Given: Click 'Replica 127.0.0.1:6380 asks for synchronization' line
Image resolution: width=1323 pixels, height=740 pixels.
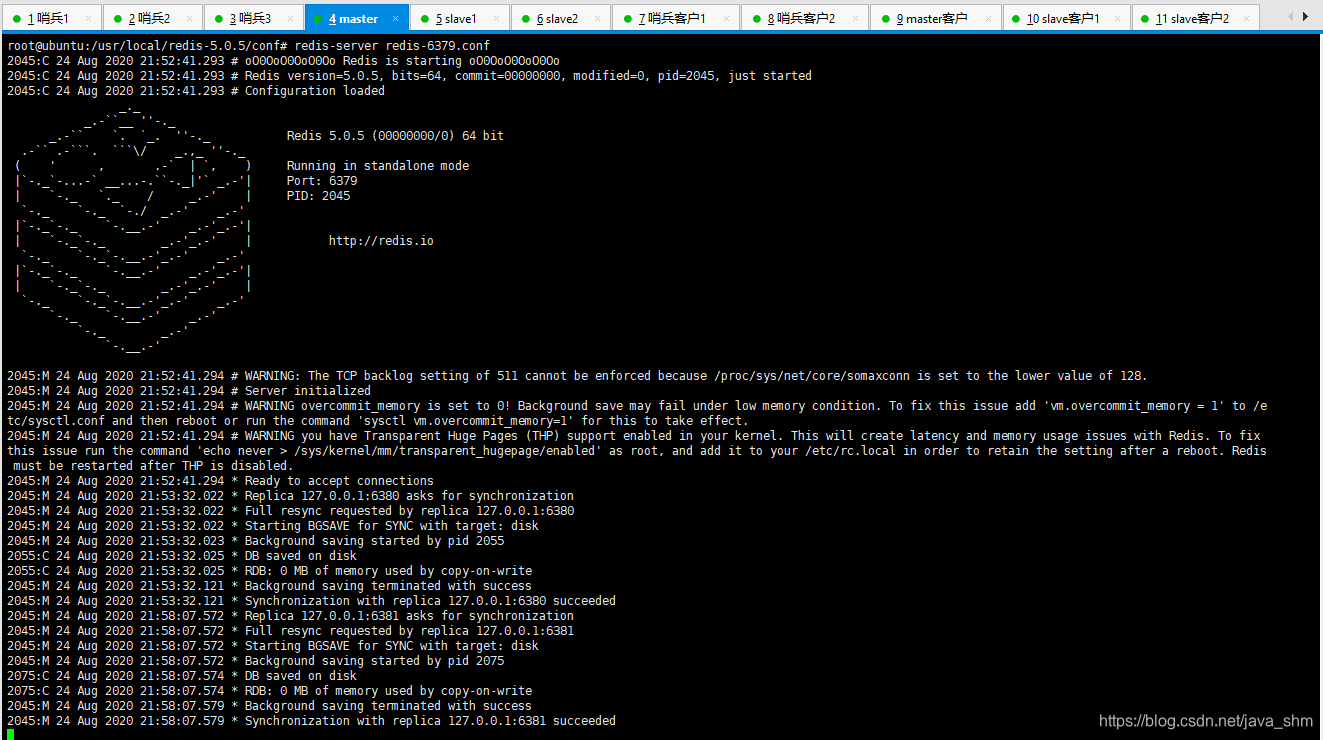Looking at the screenshot, I should pos(290,496).
